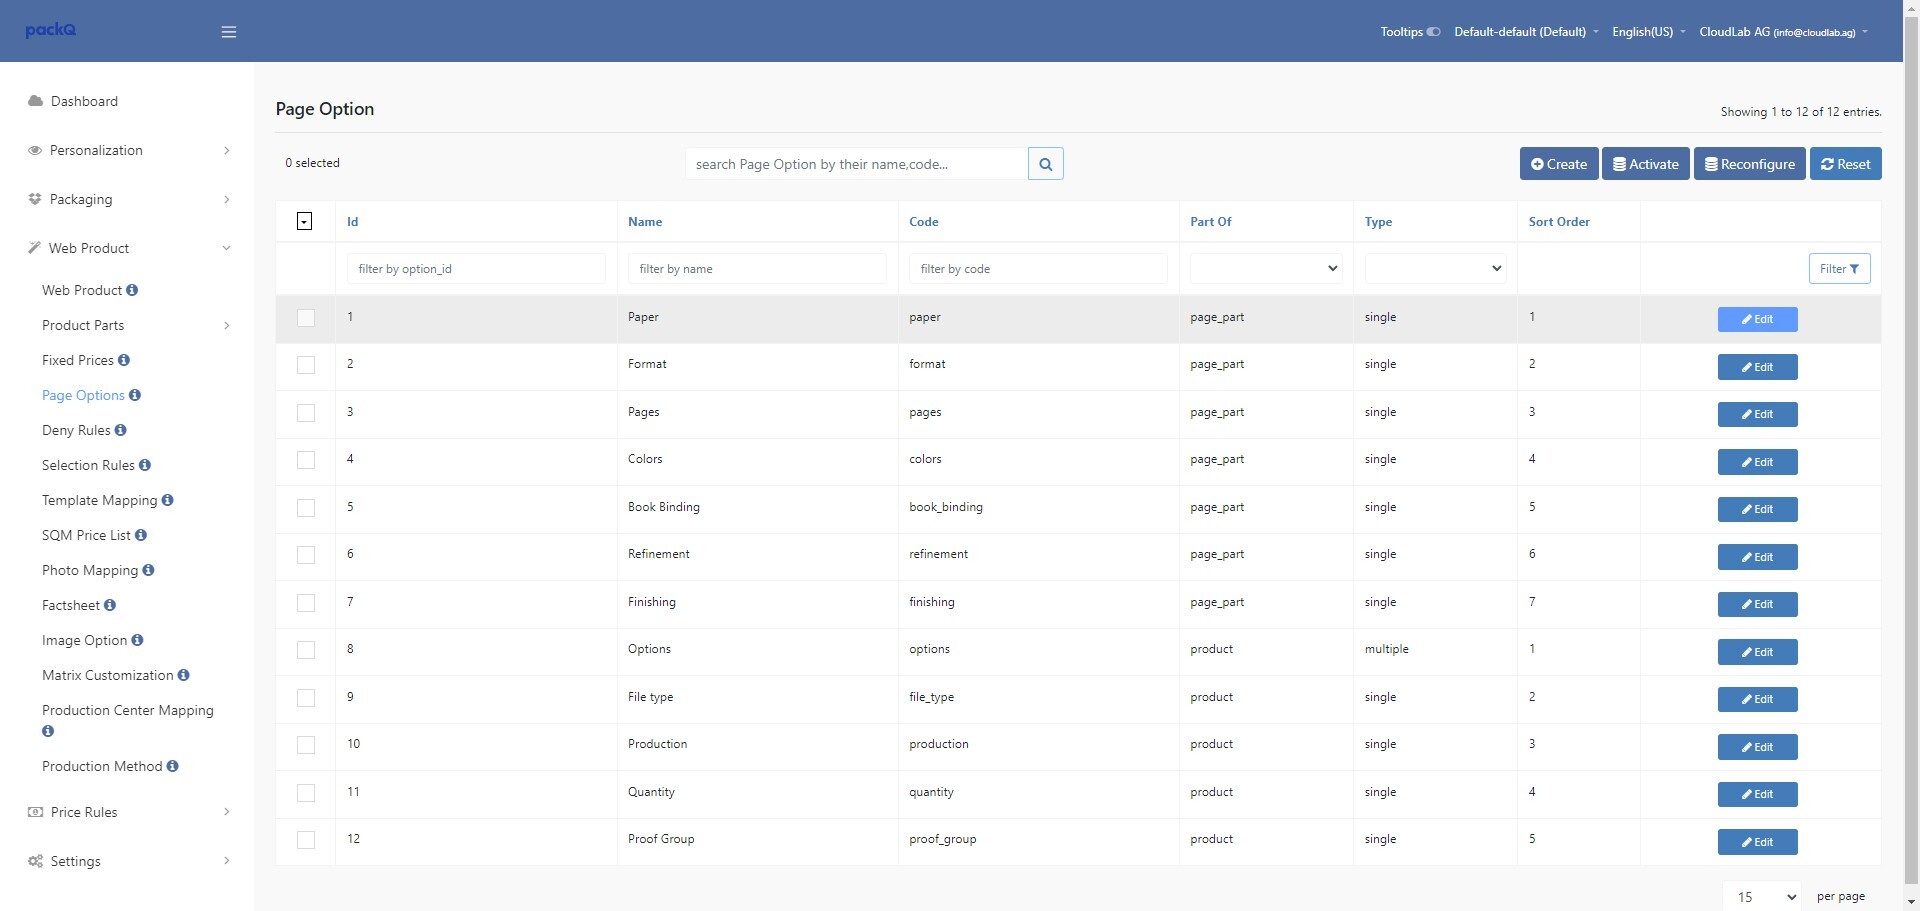The height and width of the screenshot is (911, 1920).
Task: Click info icon next to Matrix Customization
Action: (184, 675)
